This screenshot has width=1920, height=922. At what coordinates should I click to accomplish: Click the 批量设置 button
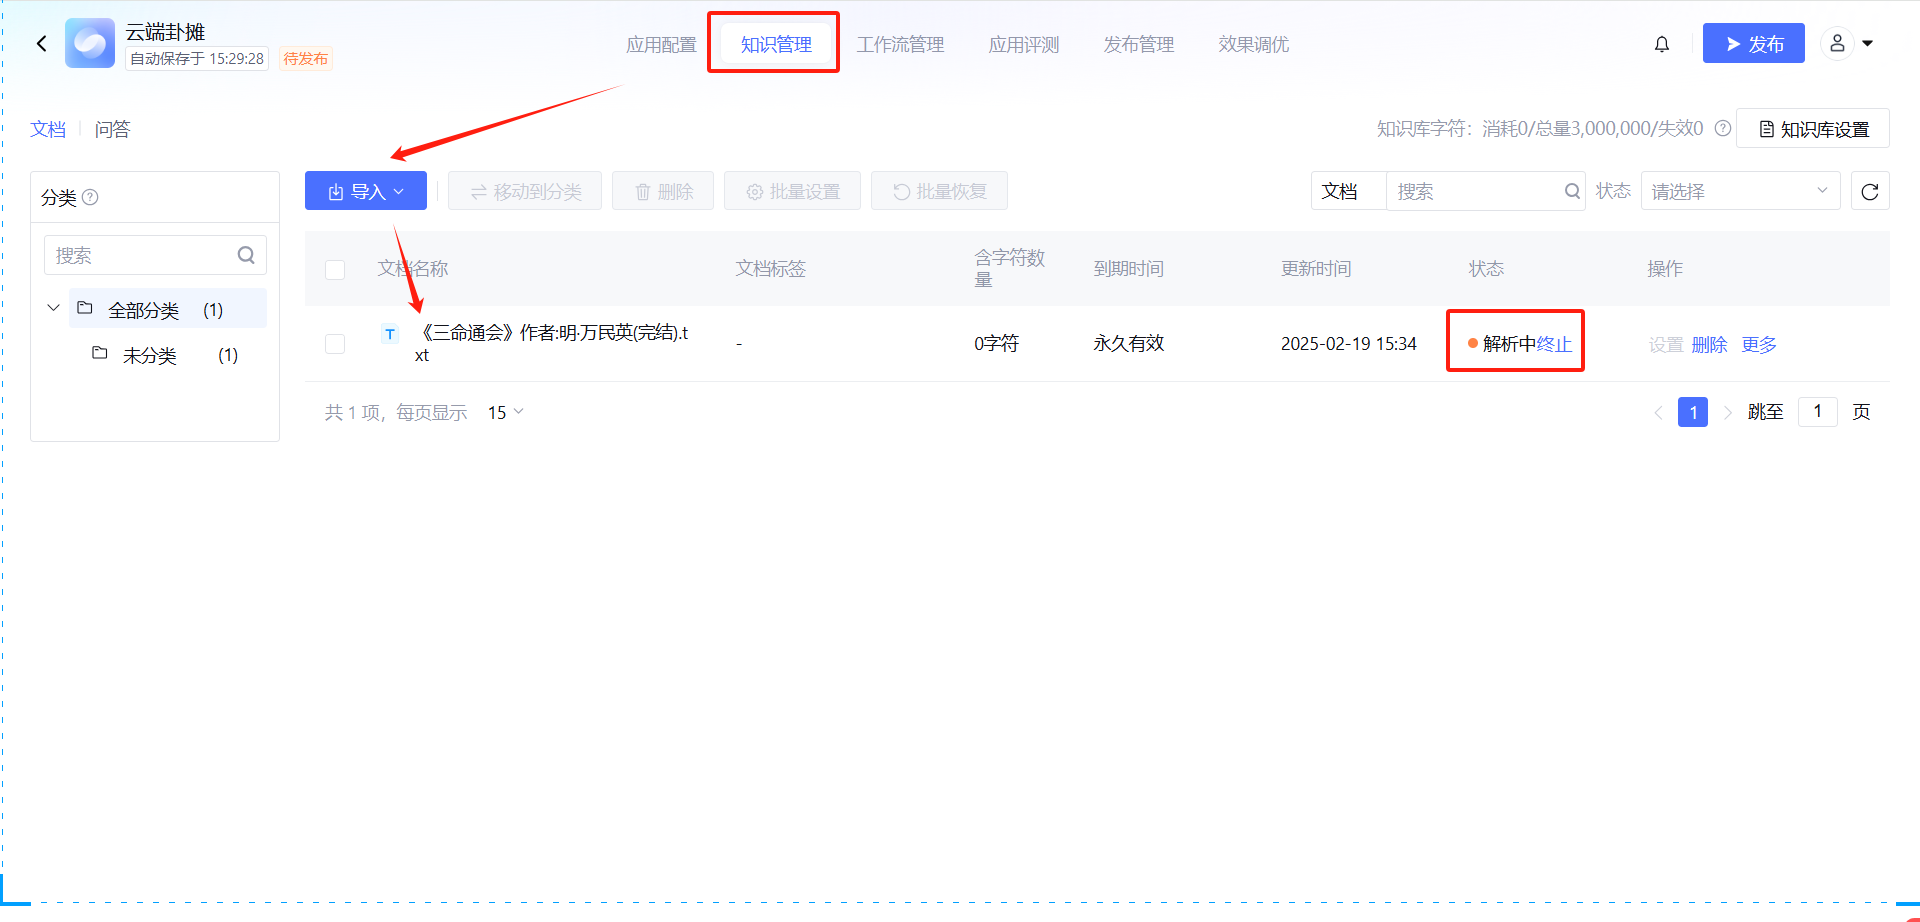(x=792, y=191)
